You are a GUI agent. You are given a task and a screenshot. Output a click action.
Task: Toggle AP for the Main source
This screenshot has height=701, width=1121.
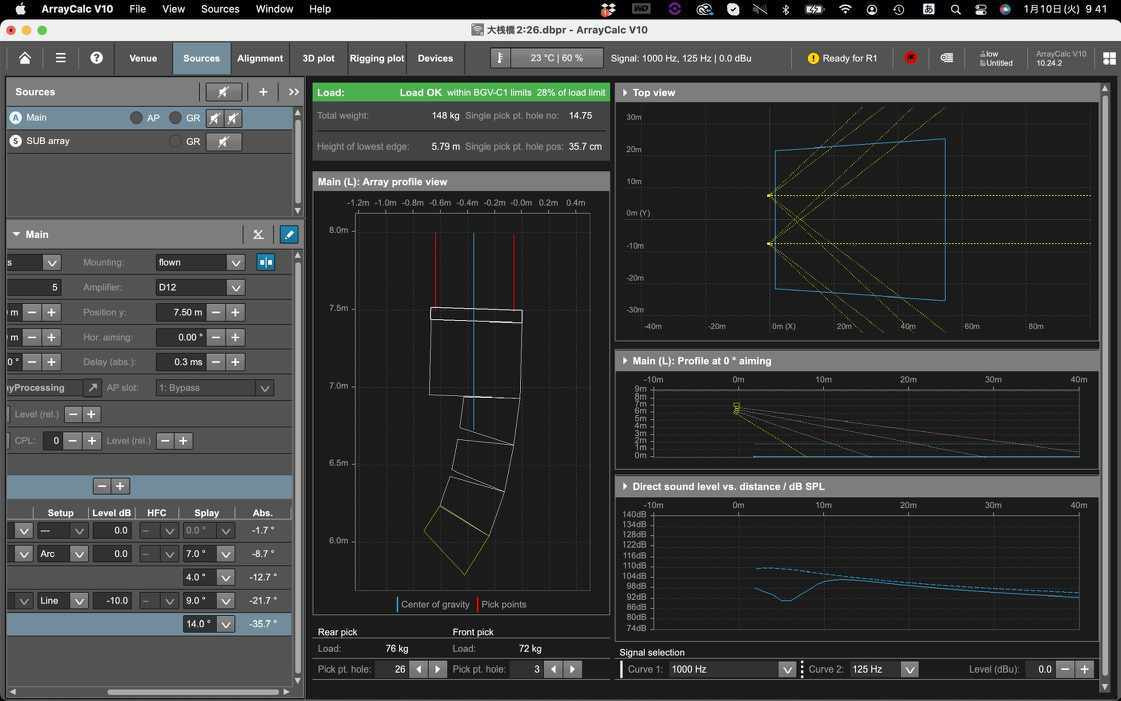pos(136,118)
